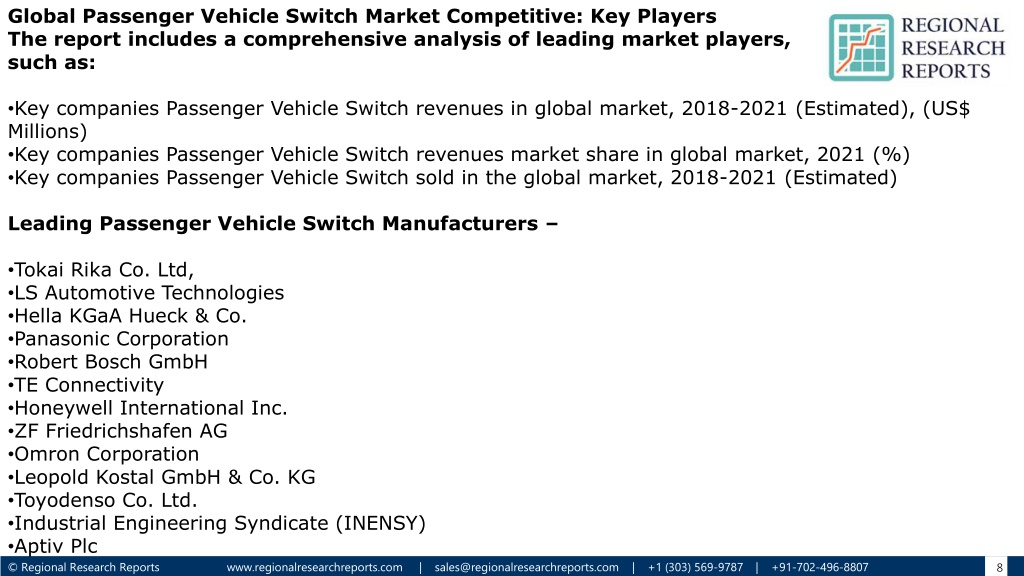1024x576 pixels.
Task: Click 'TE Connectivity' list item
Action: point(86,385)
